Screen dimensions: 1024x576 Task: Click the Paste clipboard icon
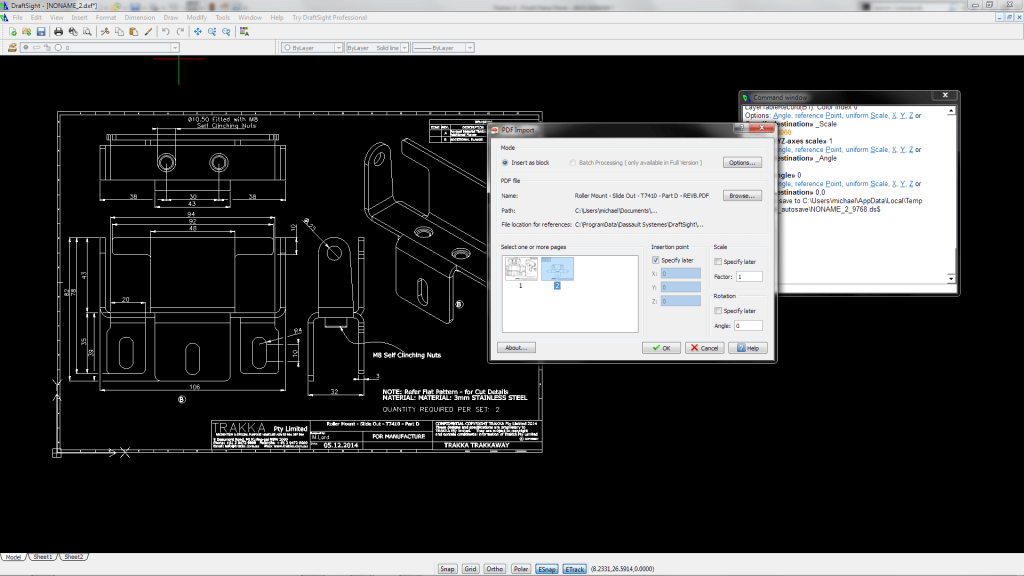[133, 32]
